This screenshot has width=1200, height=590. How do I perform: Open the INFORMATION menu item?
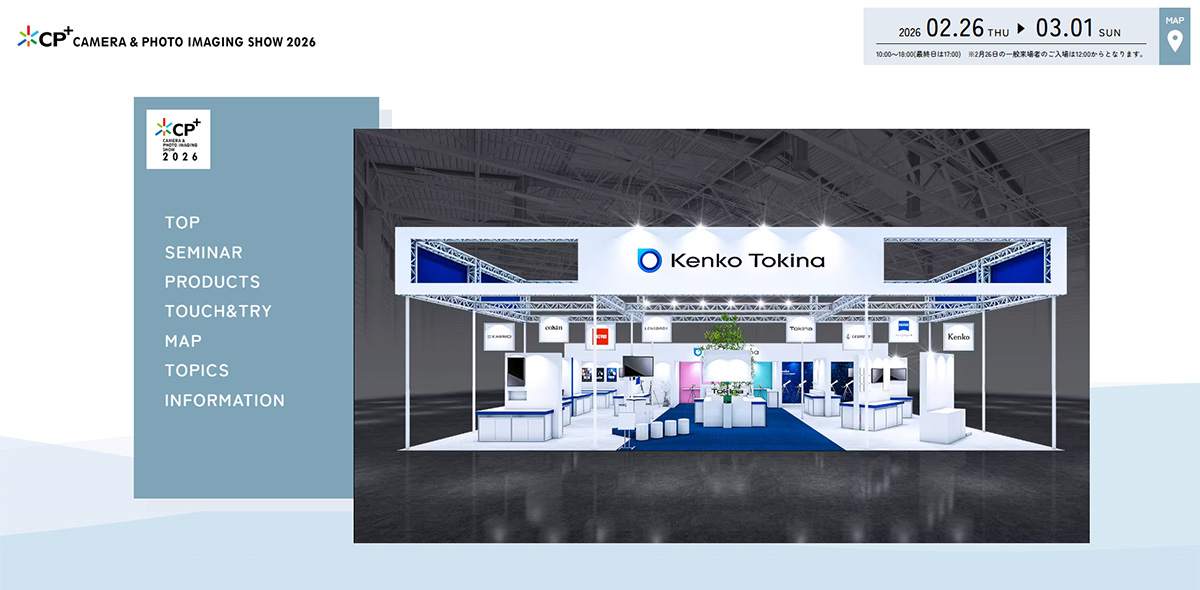(225, 400)
